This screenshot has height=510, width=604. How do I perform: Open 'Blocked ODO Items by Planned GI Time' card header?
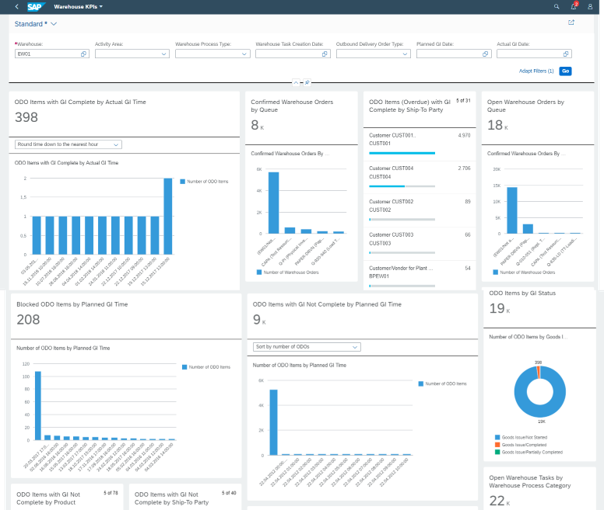click(126, 316)
